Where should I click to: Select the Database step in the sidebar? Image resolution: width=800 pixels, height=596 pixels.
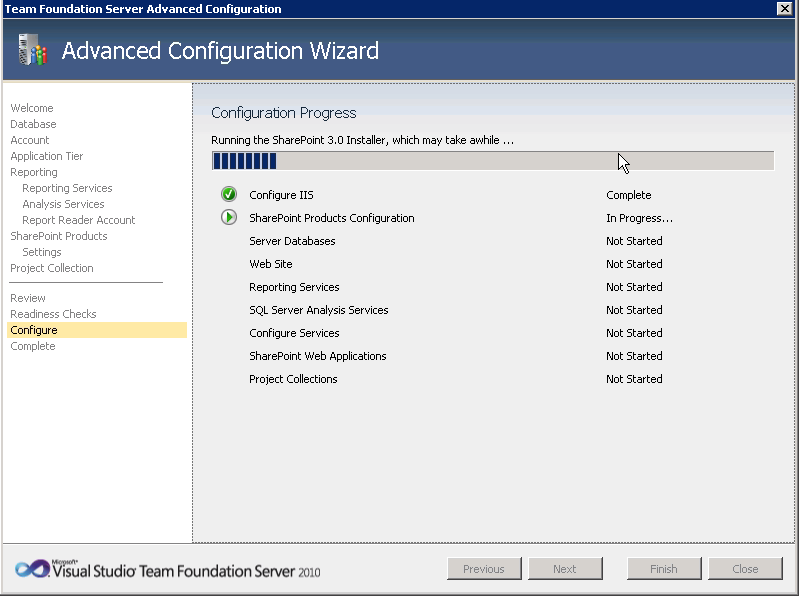33,124
